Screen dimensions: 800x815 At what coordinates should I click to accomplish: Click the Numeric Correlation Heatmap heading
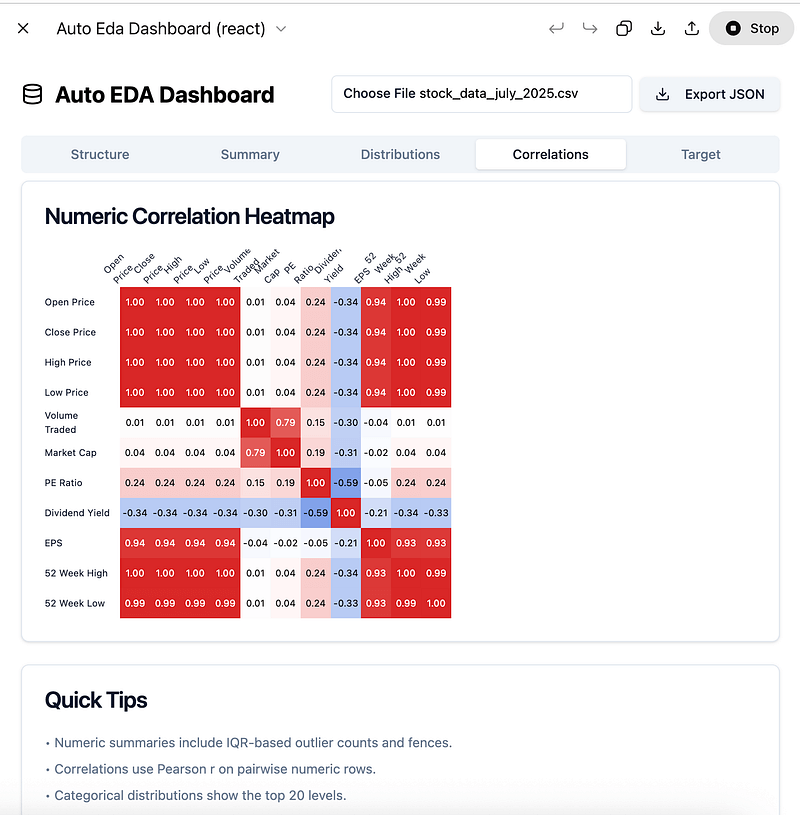pyautogui.click(x=190, y=216)
